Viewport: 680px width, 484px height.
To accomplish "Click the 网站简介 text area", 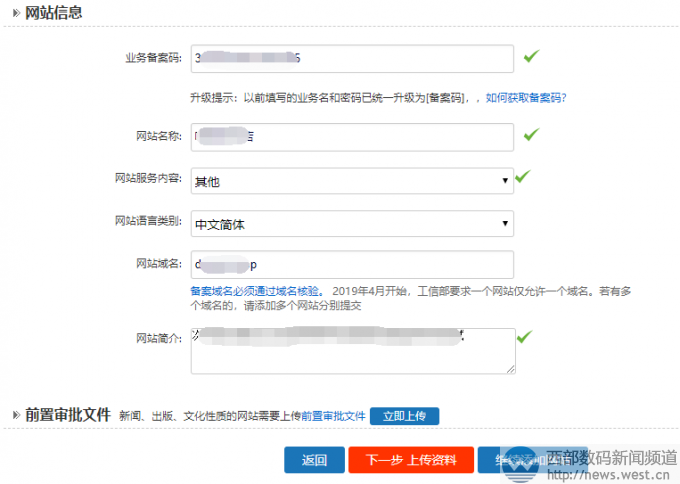I will pos(353,351).
